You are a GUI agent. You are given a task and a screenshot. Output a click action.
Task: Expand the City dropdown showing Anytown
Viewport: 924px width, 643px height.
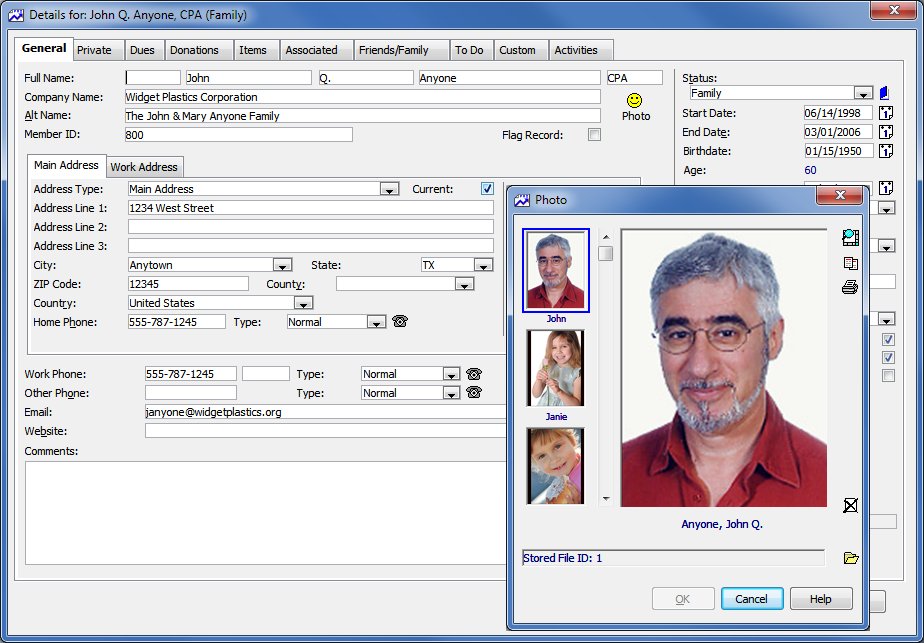coord(282,265)
